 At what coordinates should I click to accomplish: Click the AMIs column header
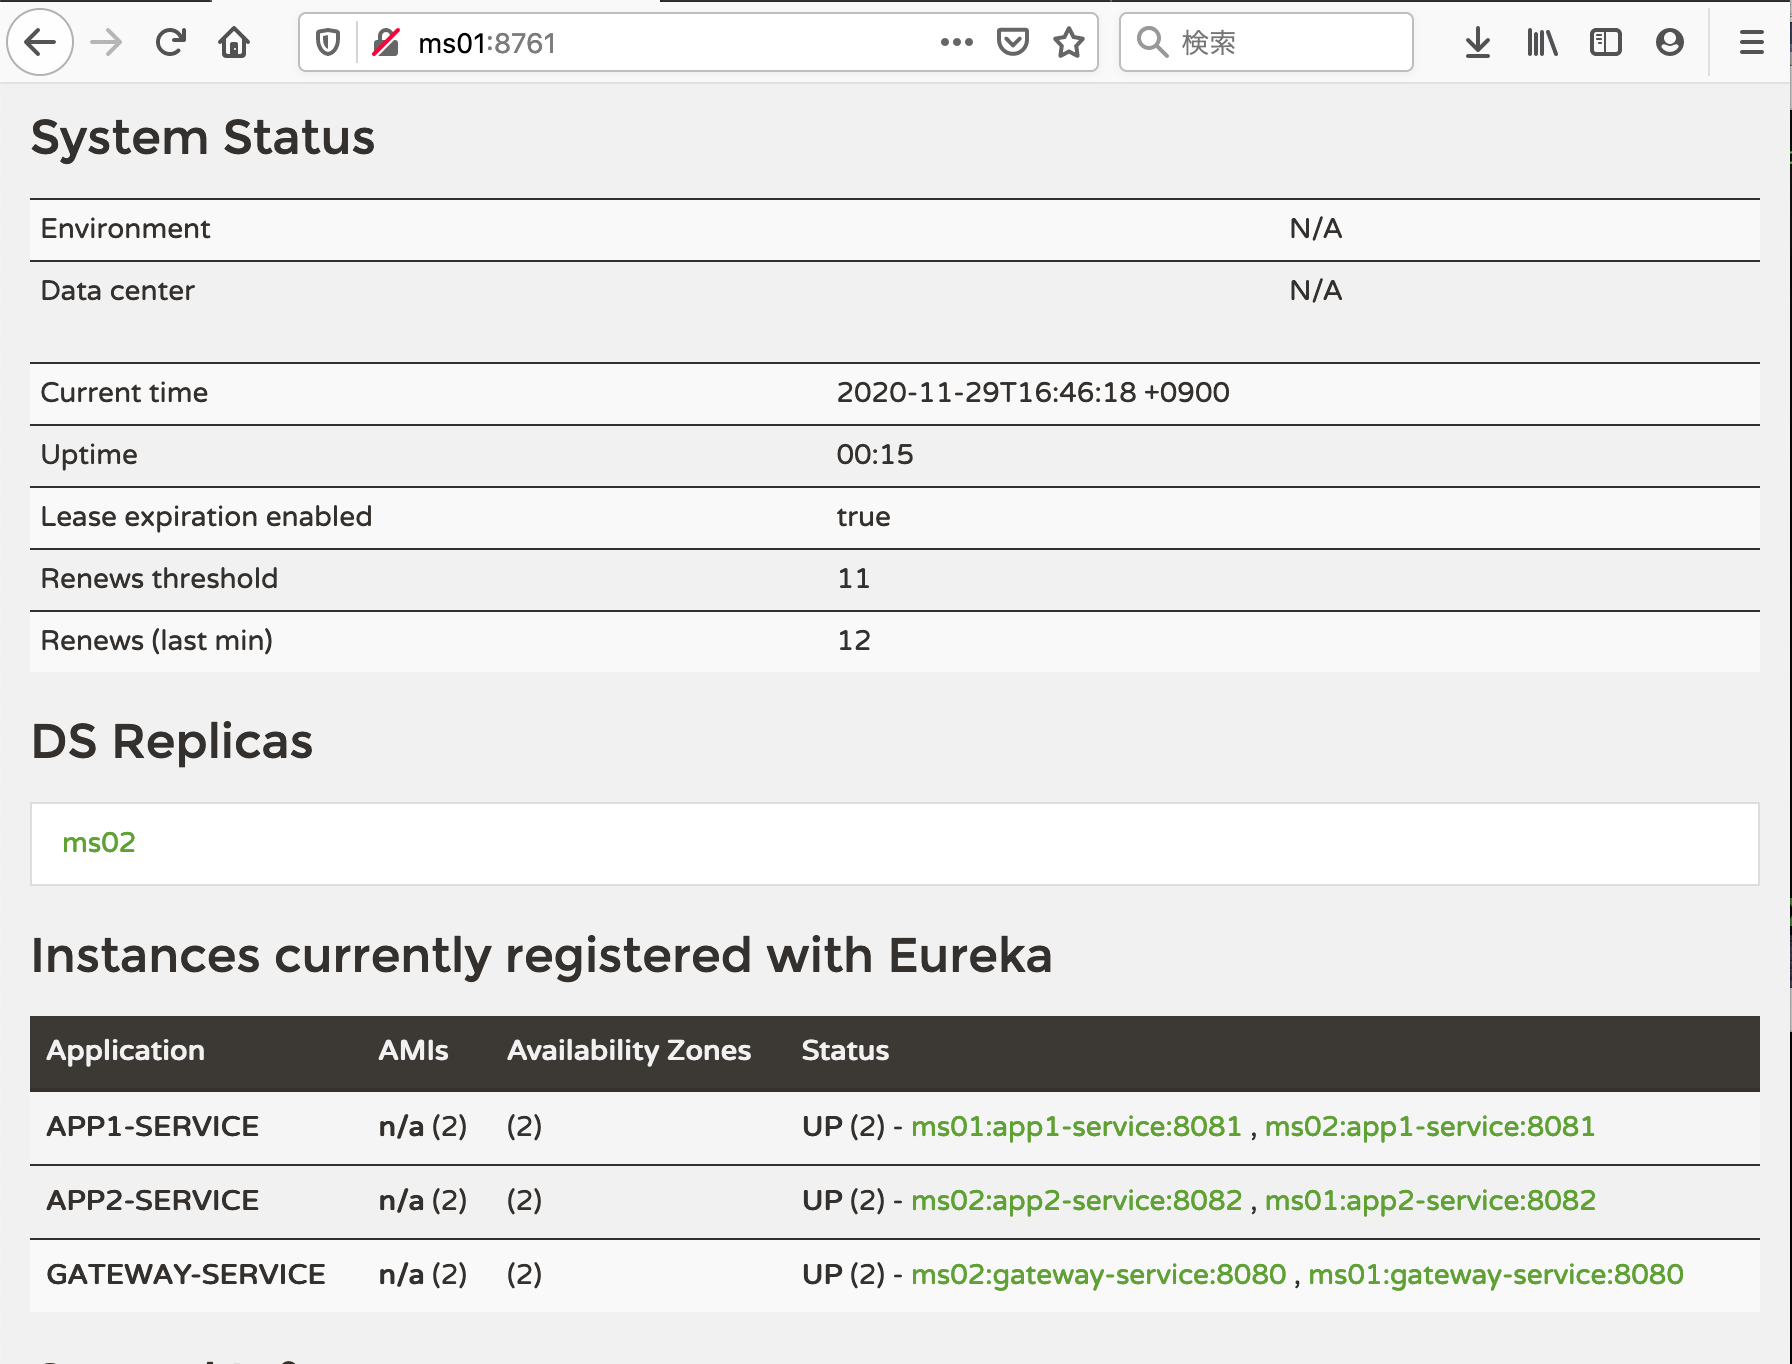[x=413, y=1050]
